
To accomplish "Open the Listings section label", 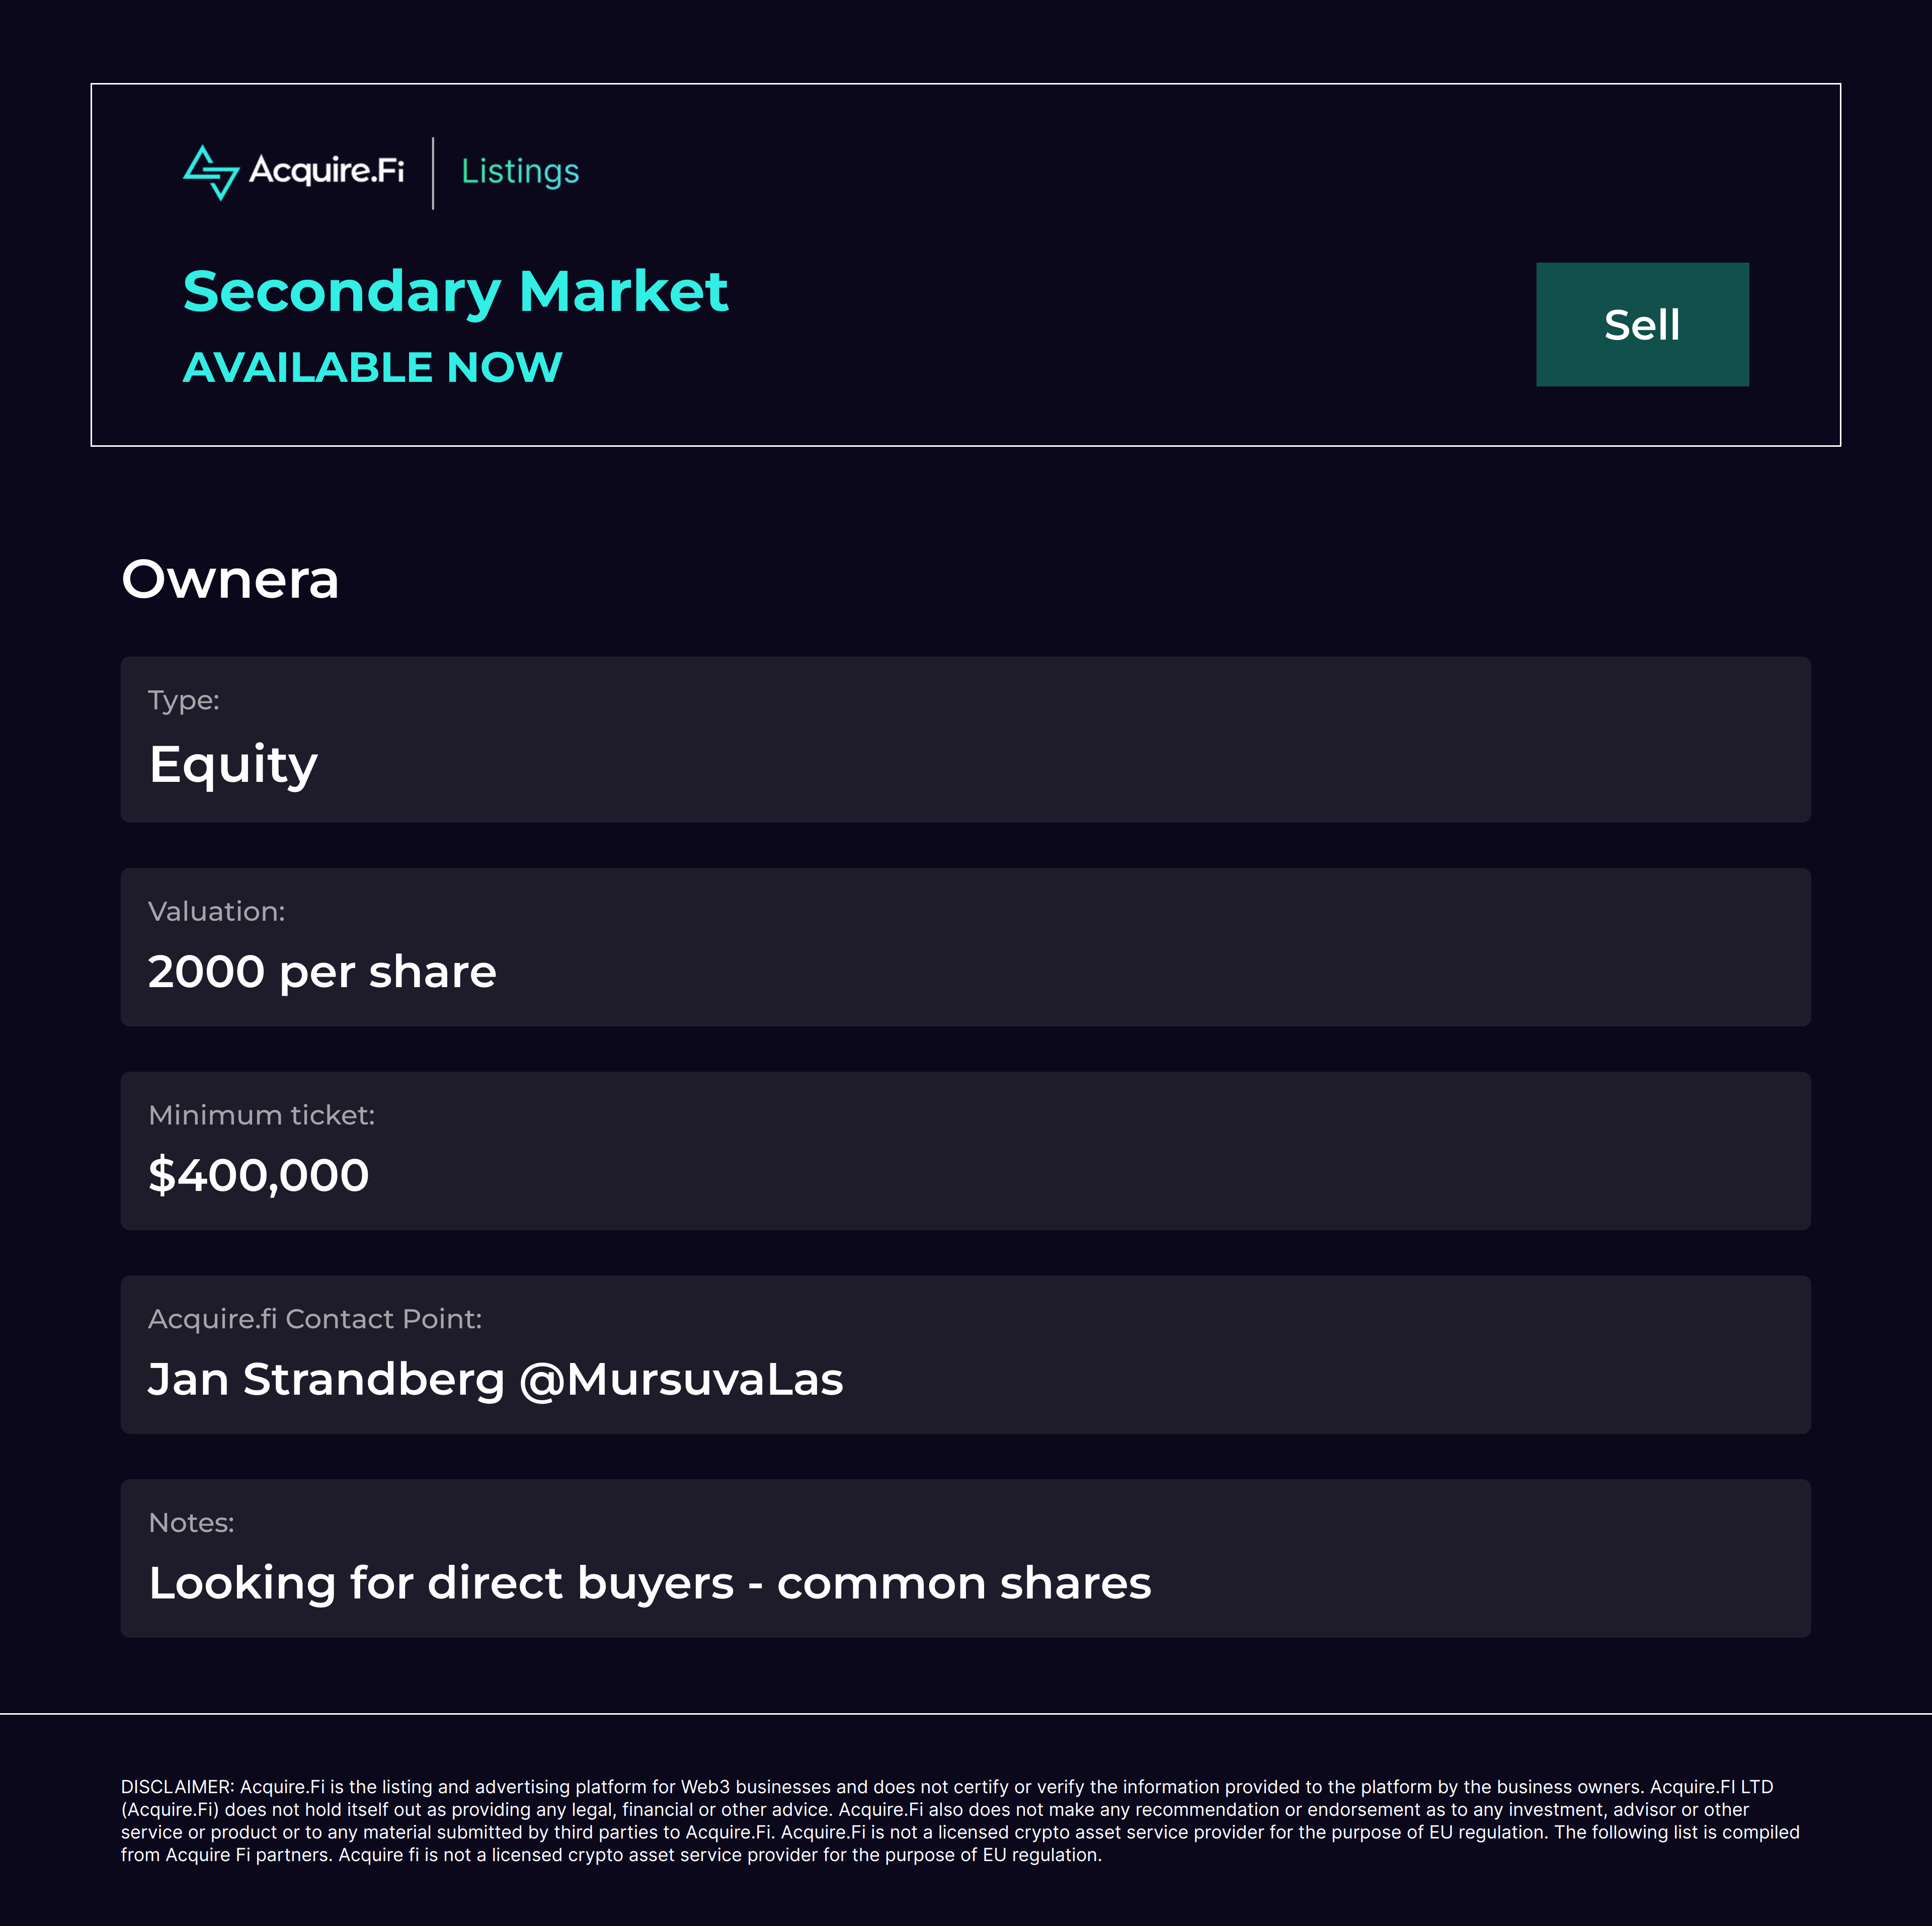I will (x=520, y=172).
